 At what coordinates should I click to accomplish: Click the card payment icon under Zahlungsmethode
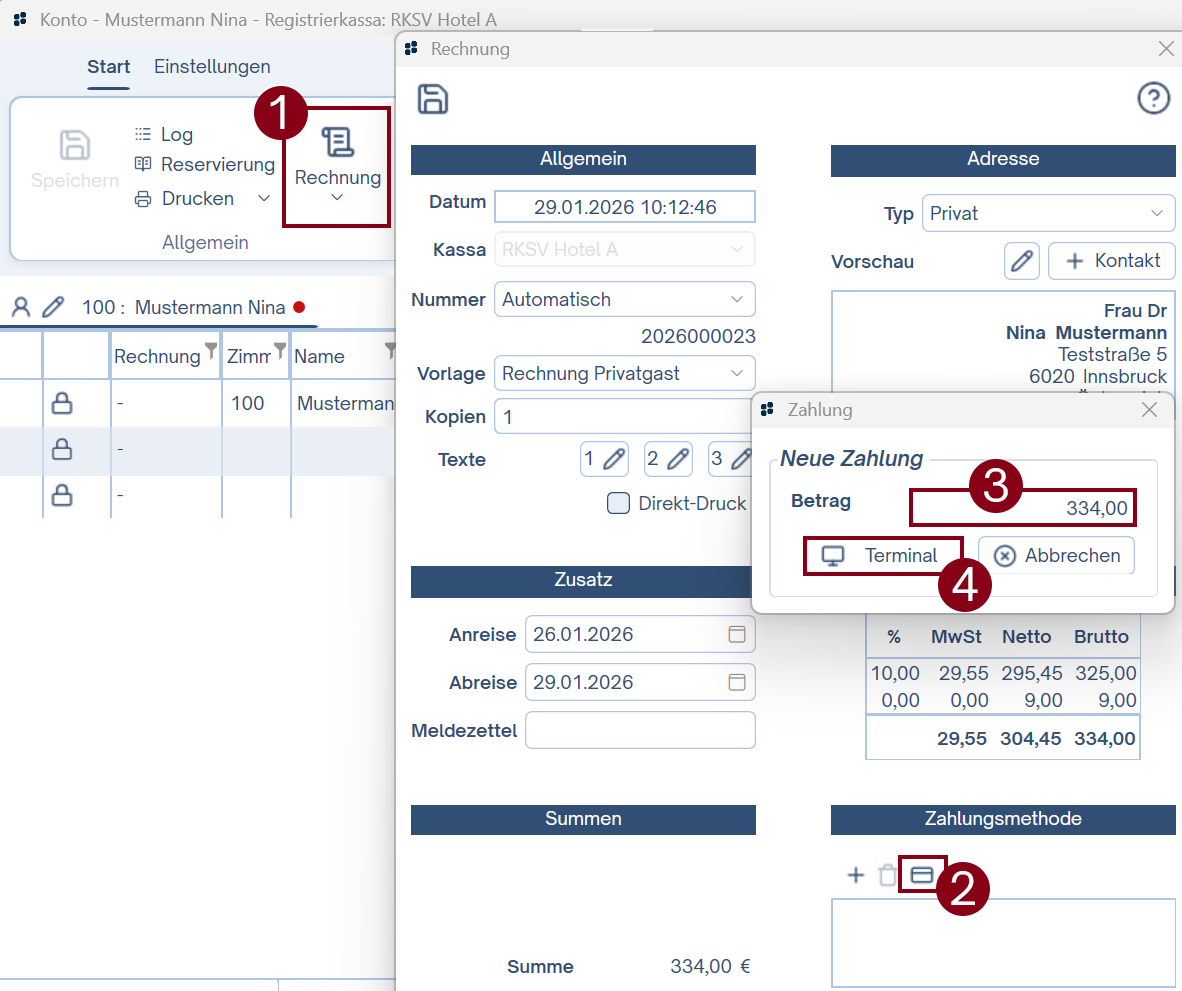click(x=922, y=875)
